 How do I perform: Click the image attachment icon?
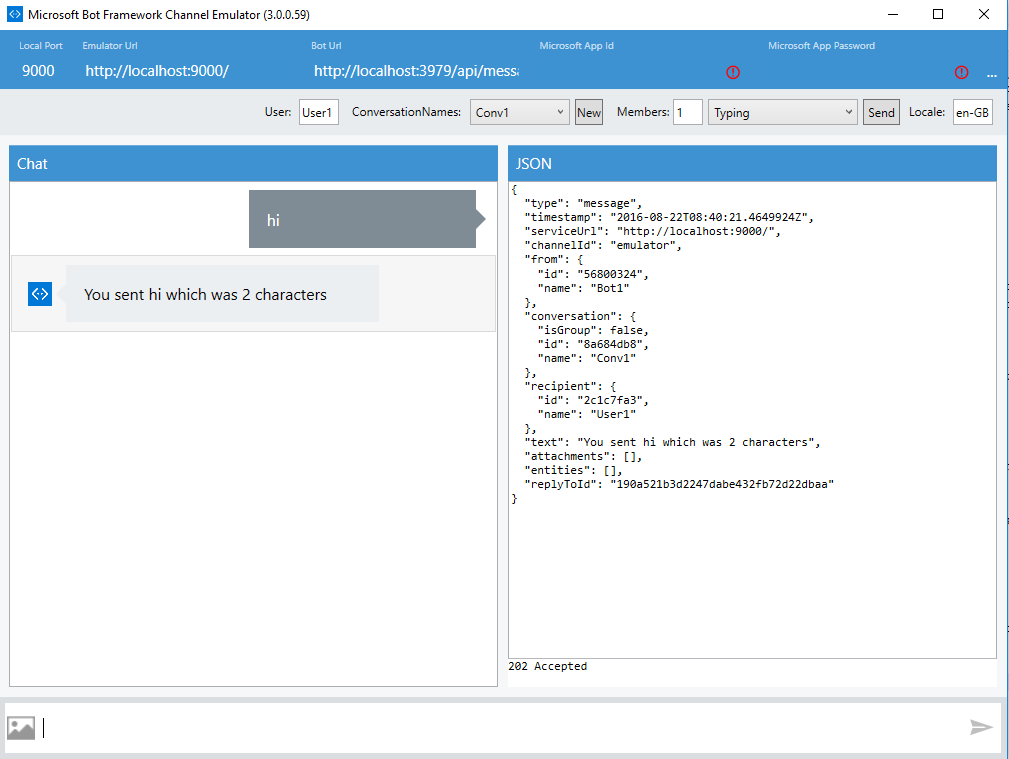pyautogui.click(x=21, y=728)
